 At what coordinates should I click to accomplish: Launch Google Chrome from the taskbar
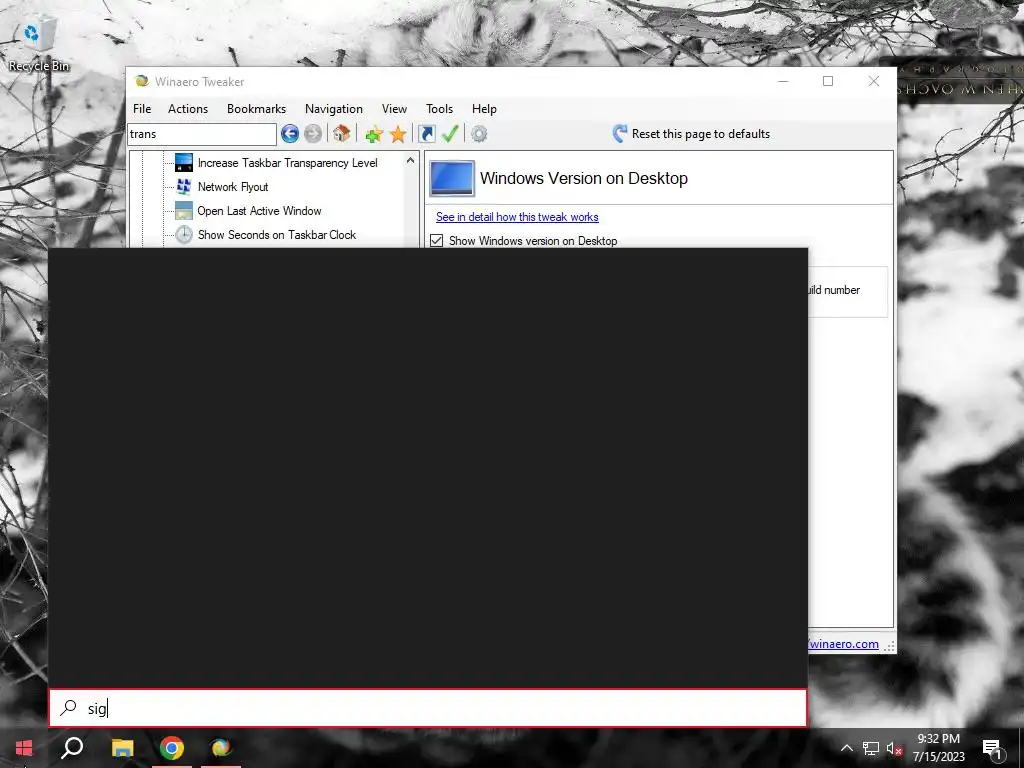point(172,748)
